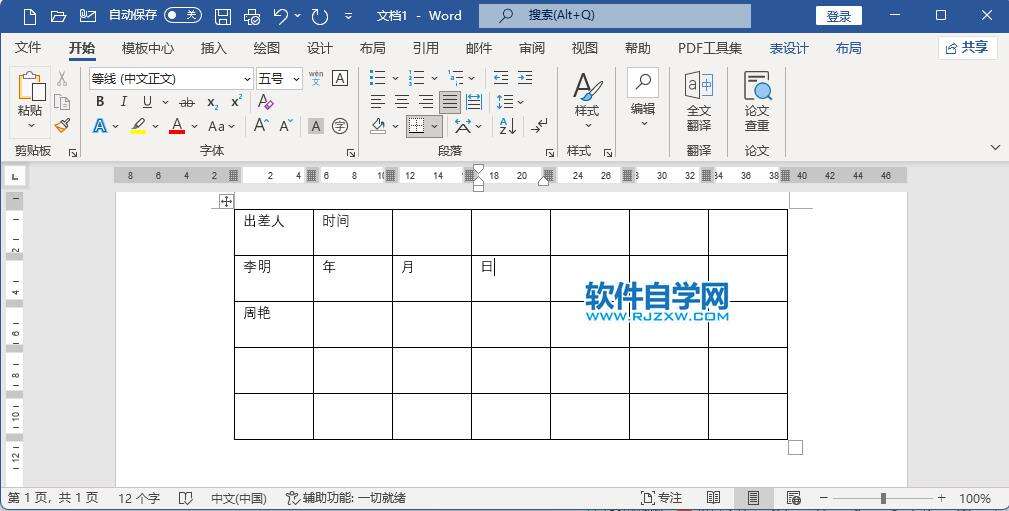Image resolution: width=1009 pixels, height=511 pixels.
Task: Click the red font color button
Action: pos(177,126)
